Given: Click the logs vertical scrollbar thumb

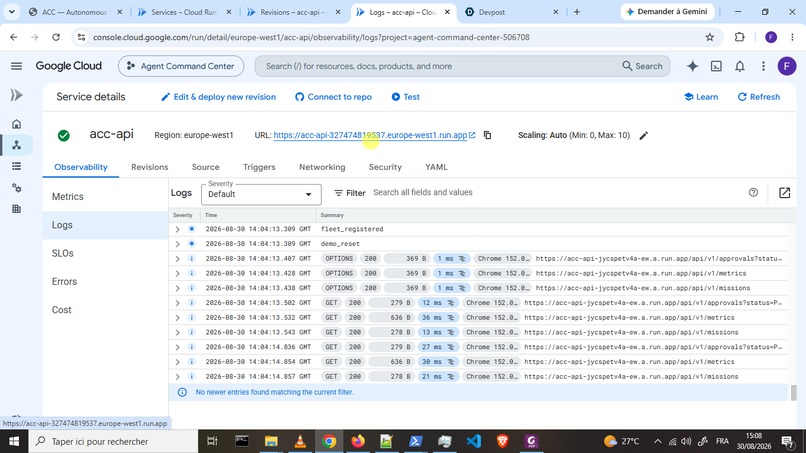Looking at the screenshot, I should (x=794, y=392).
